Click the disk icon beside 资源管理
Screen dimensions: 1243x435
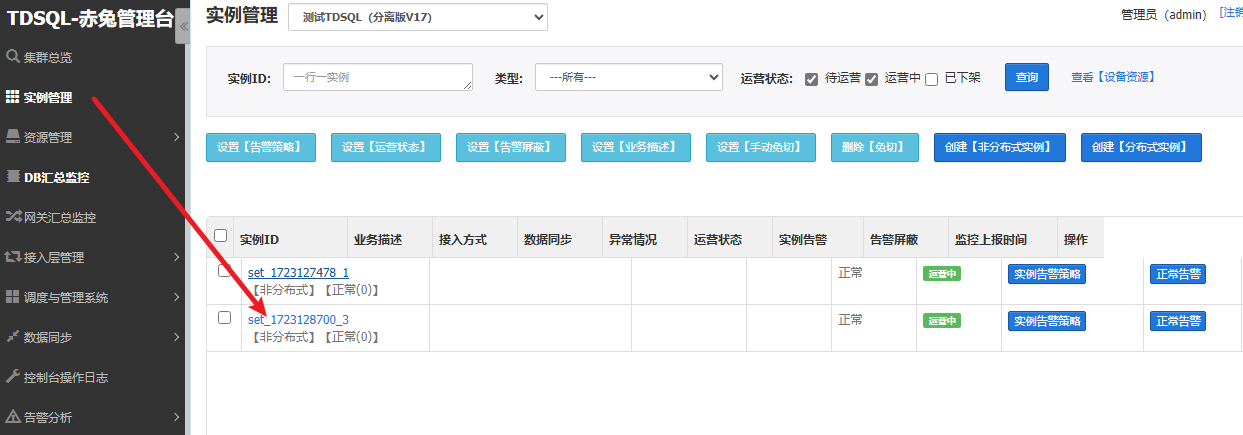(x=13, y=137)
